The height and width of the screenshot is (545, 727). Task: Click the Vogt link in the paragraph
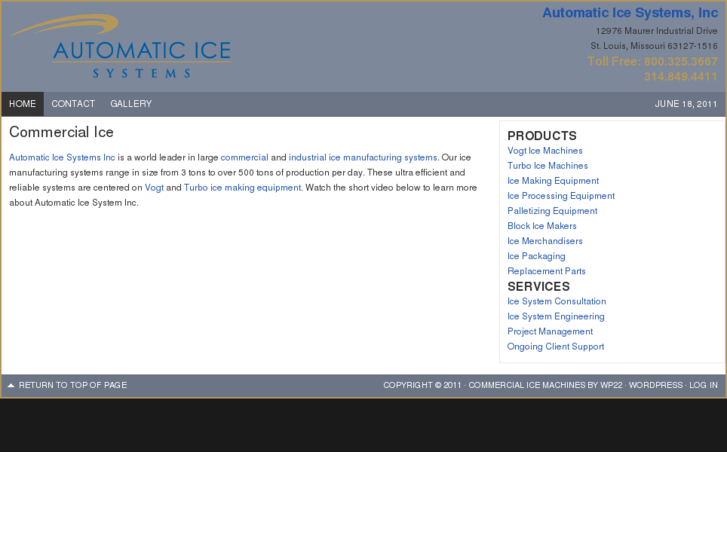click(154, 188)
